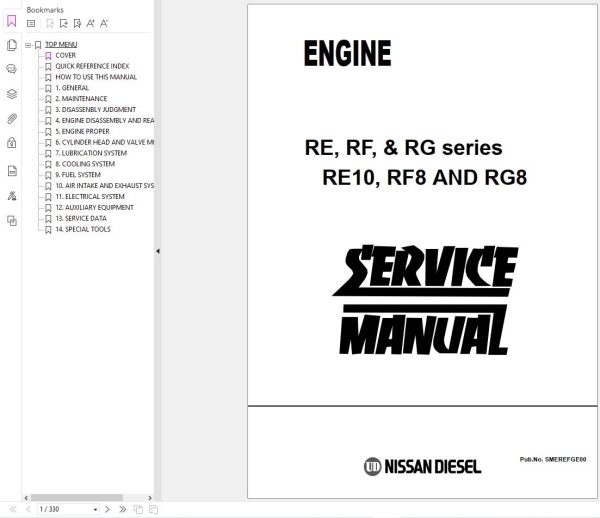Open HOW TO USE THIS MANUAL bookmark

(96, 77)
